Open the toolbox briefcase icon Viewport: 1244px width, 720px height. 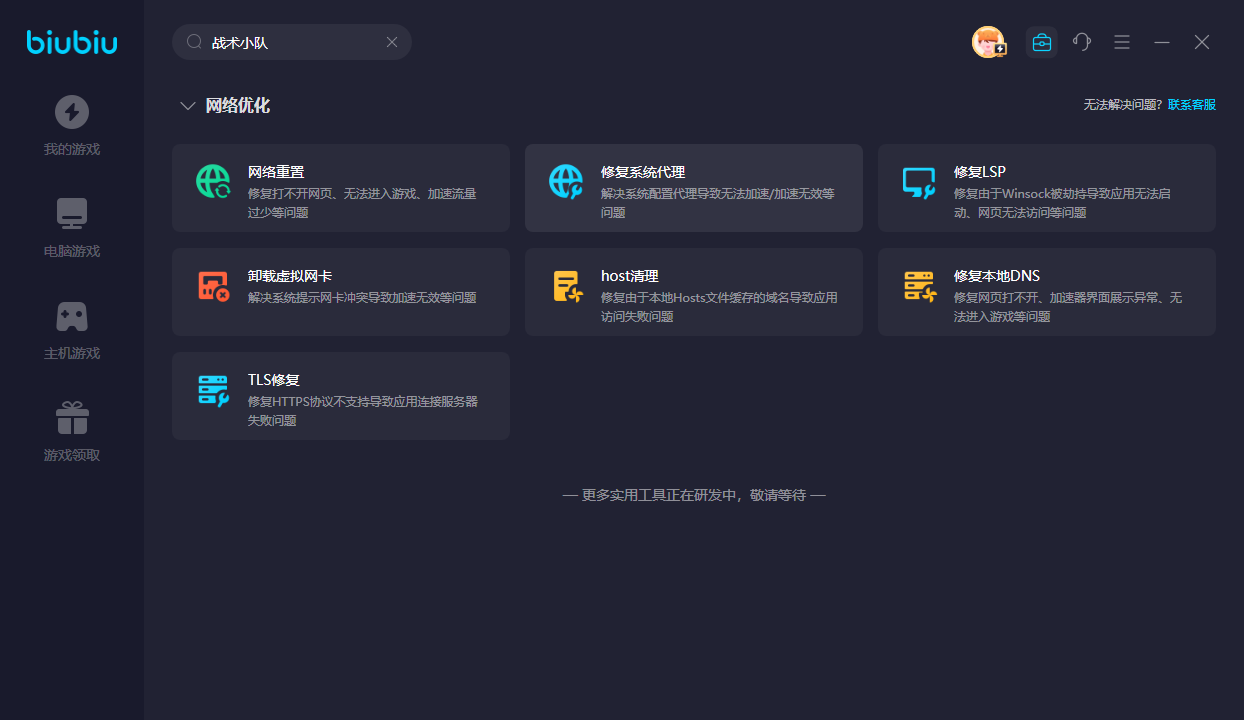coord(1041,42)
